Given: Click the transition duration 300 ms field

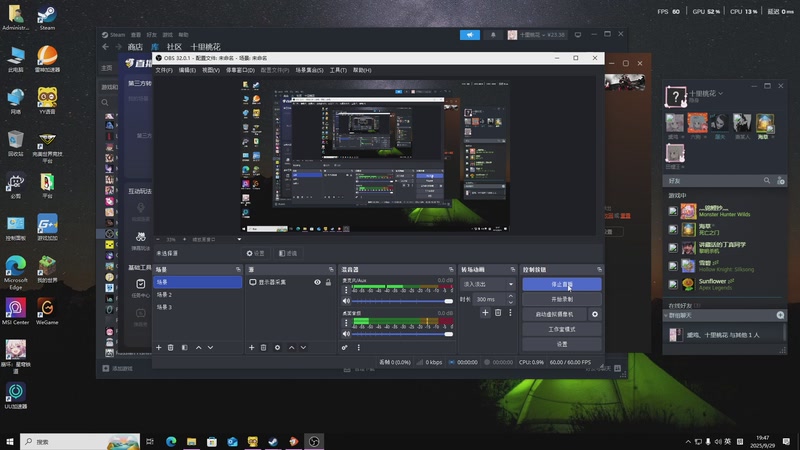Looking at the screenshot, I should pyautogui.click(x=490, y=299).
